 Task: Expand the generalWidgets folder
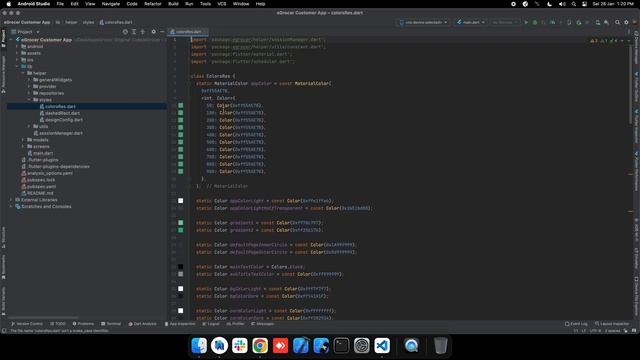click(x=29, y=80)
